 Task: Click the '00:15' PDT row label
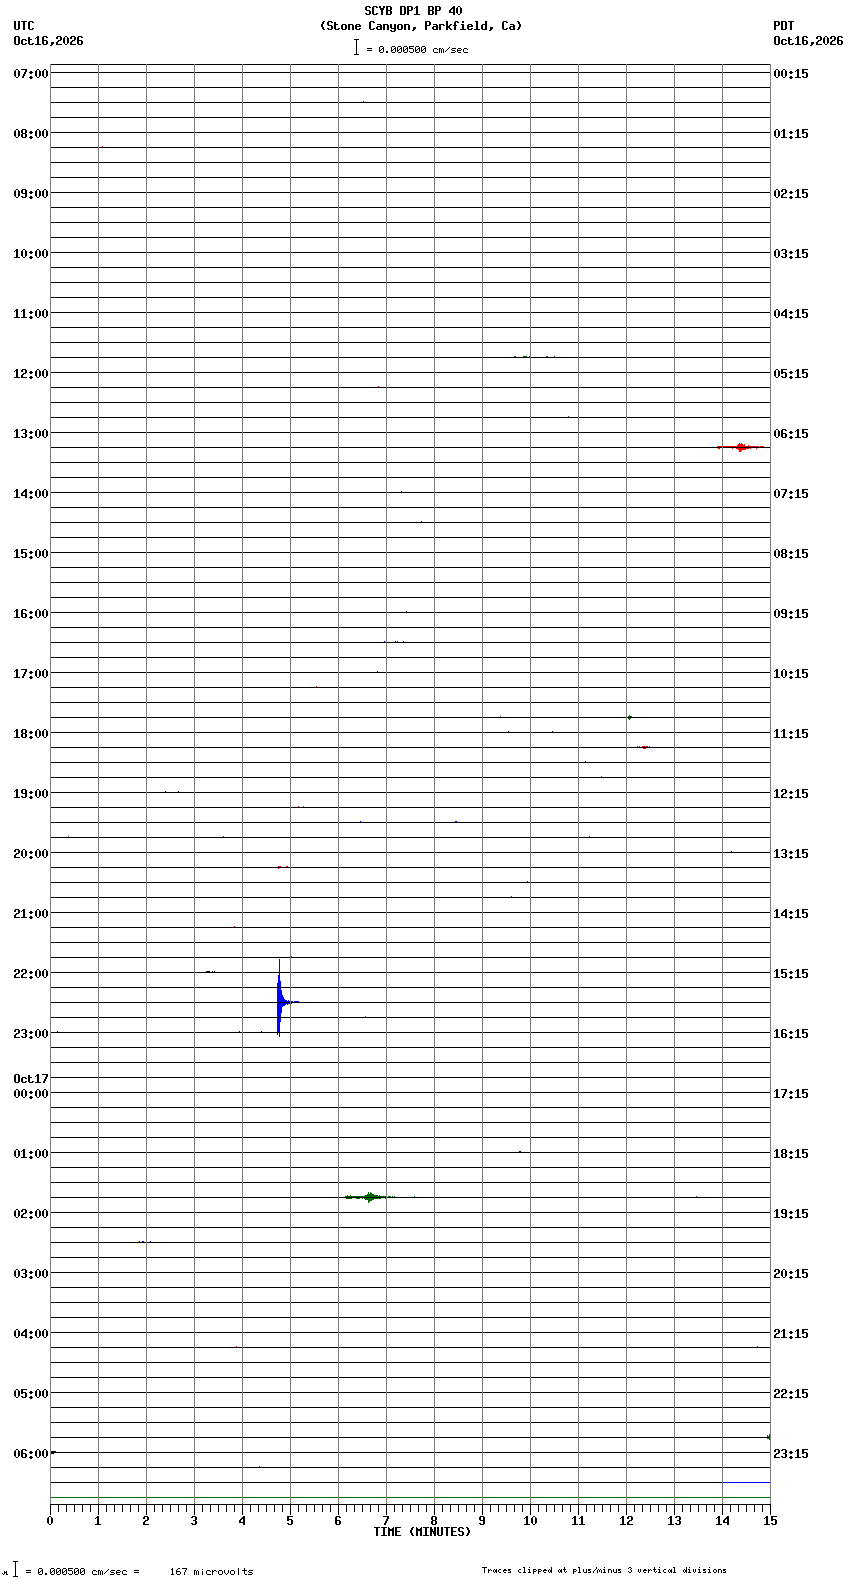coord(791,74)
